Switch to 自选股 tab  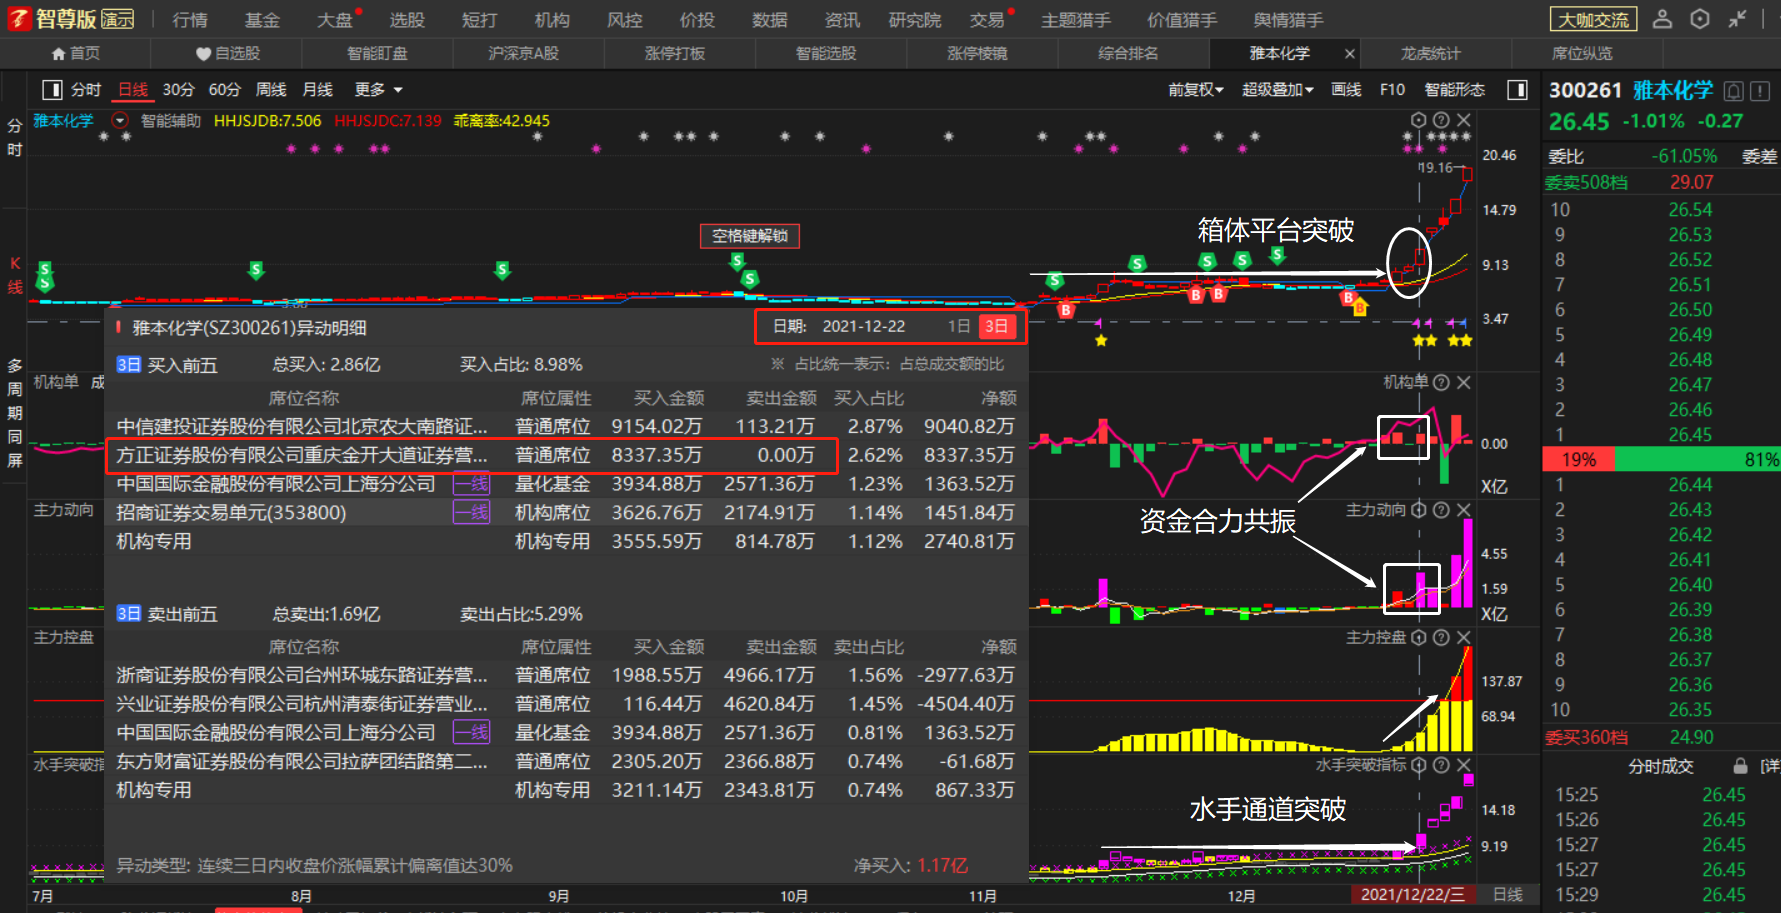point(228,53)
